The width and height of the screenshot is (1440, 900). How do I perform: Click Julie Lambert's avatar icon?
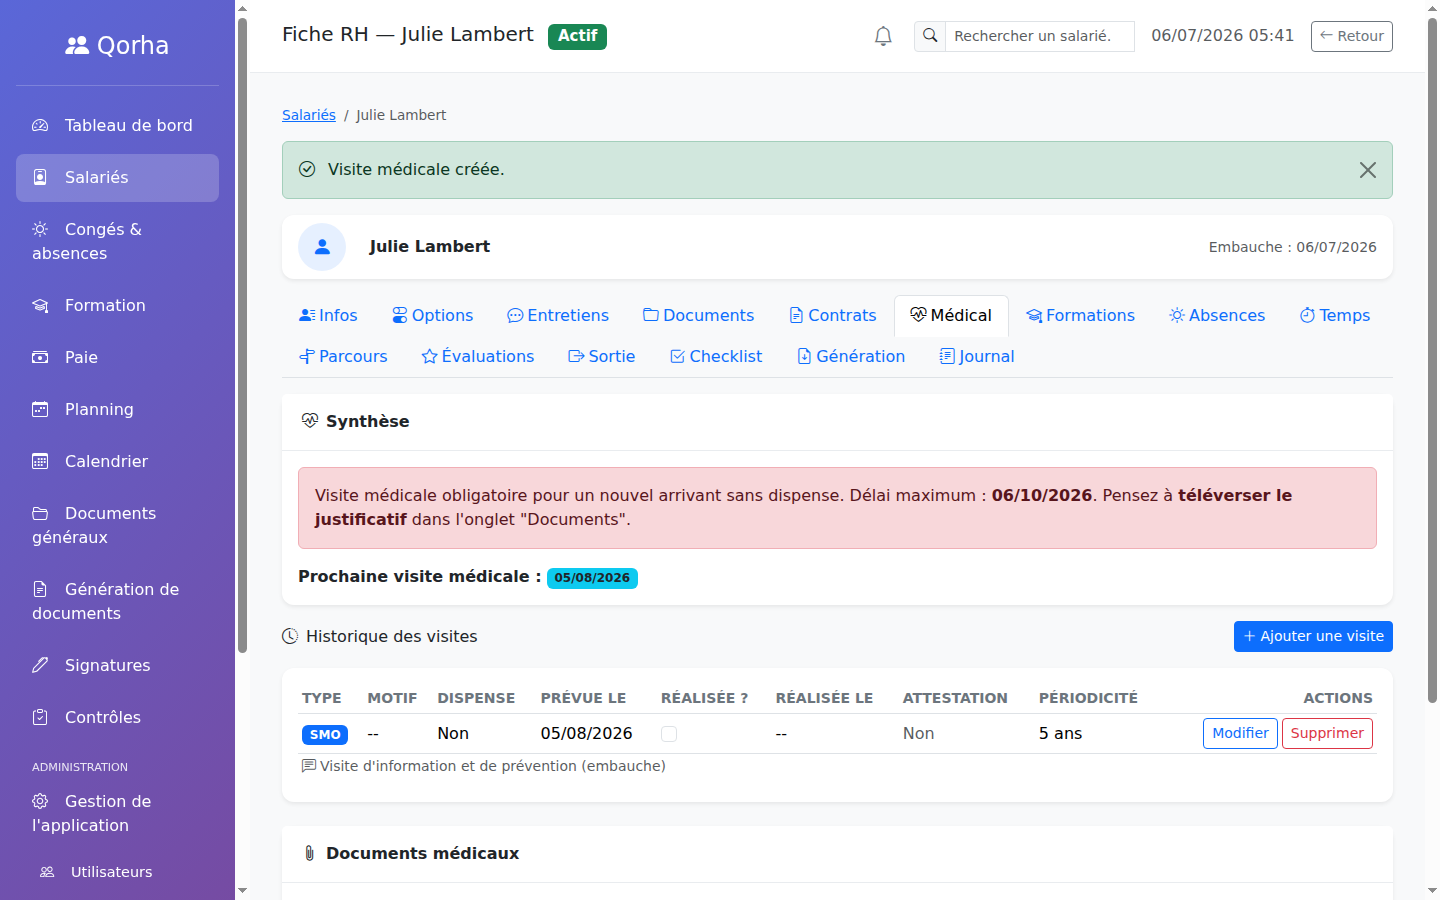(x=322, y=247)
